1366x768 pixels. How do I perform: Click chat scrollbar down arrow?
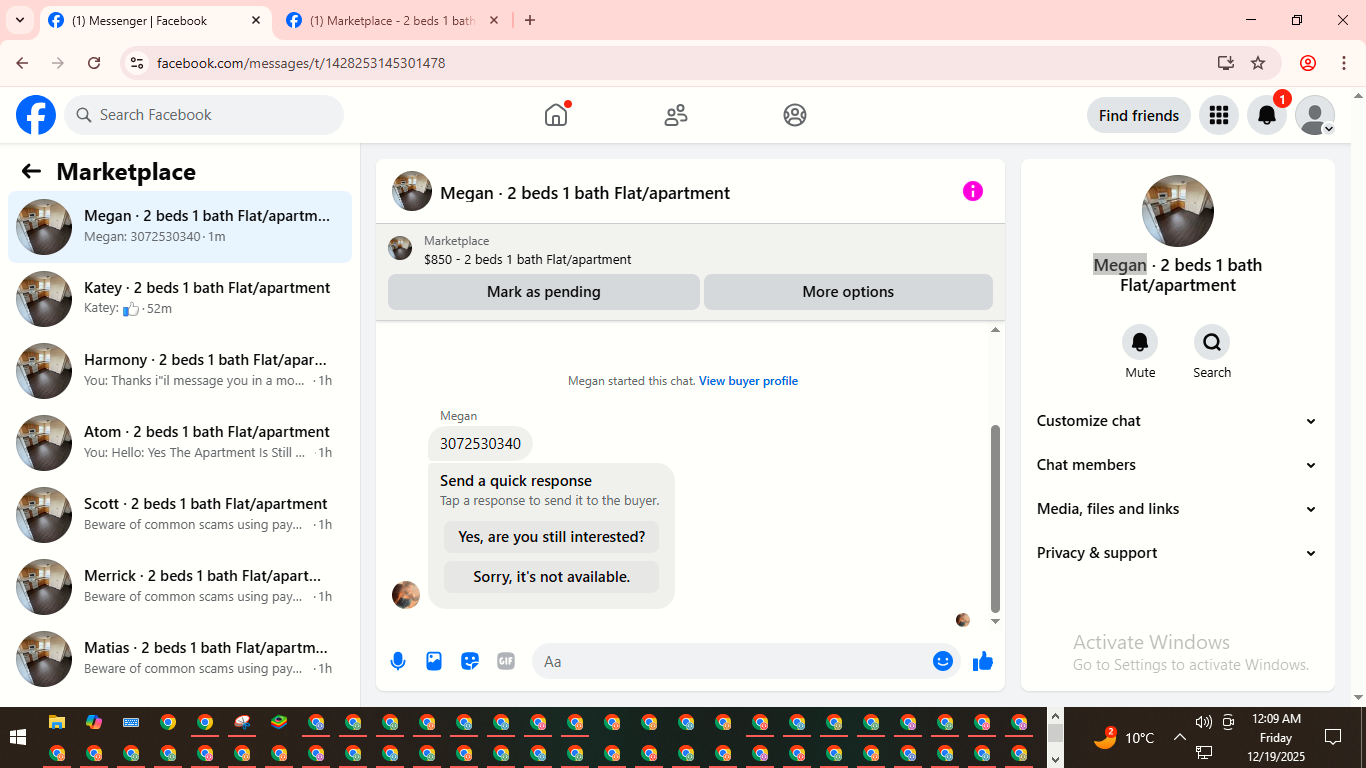(995, 621)
